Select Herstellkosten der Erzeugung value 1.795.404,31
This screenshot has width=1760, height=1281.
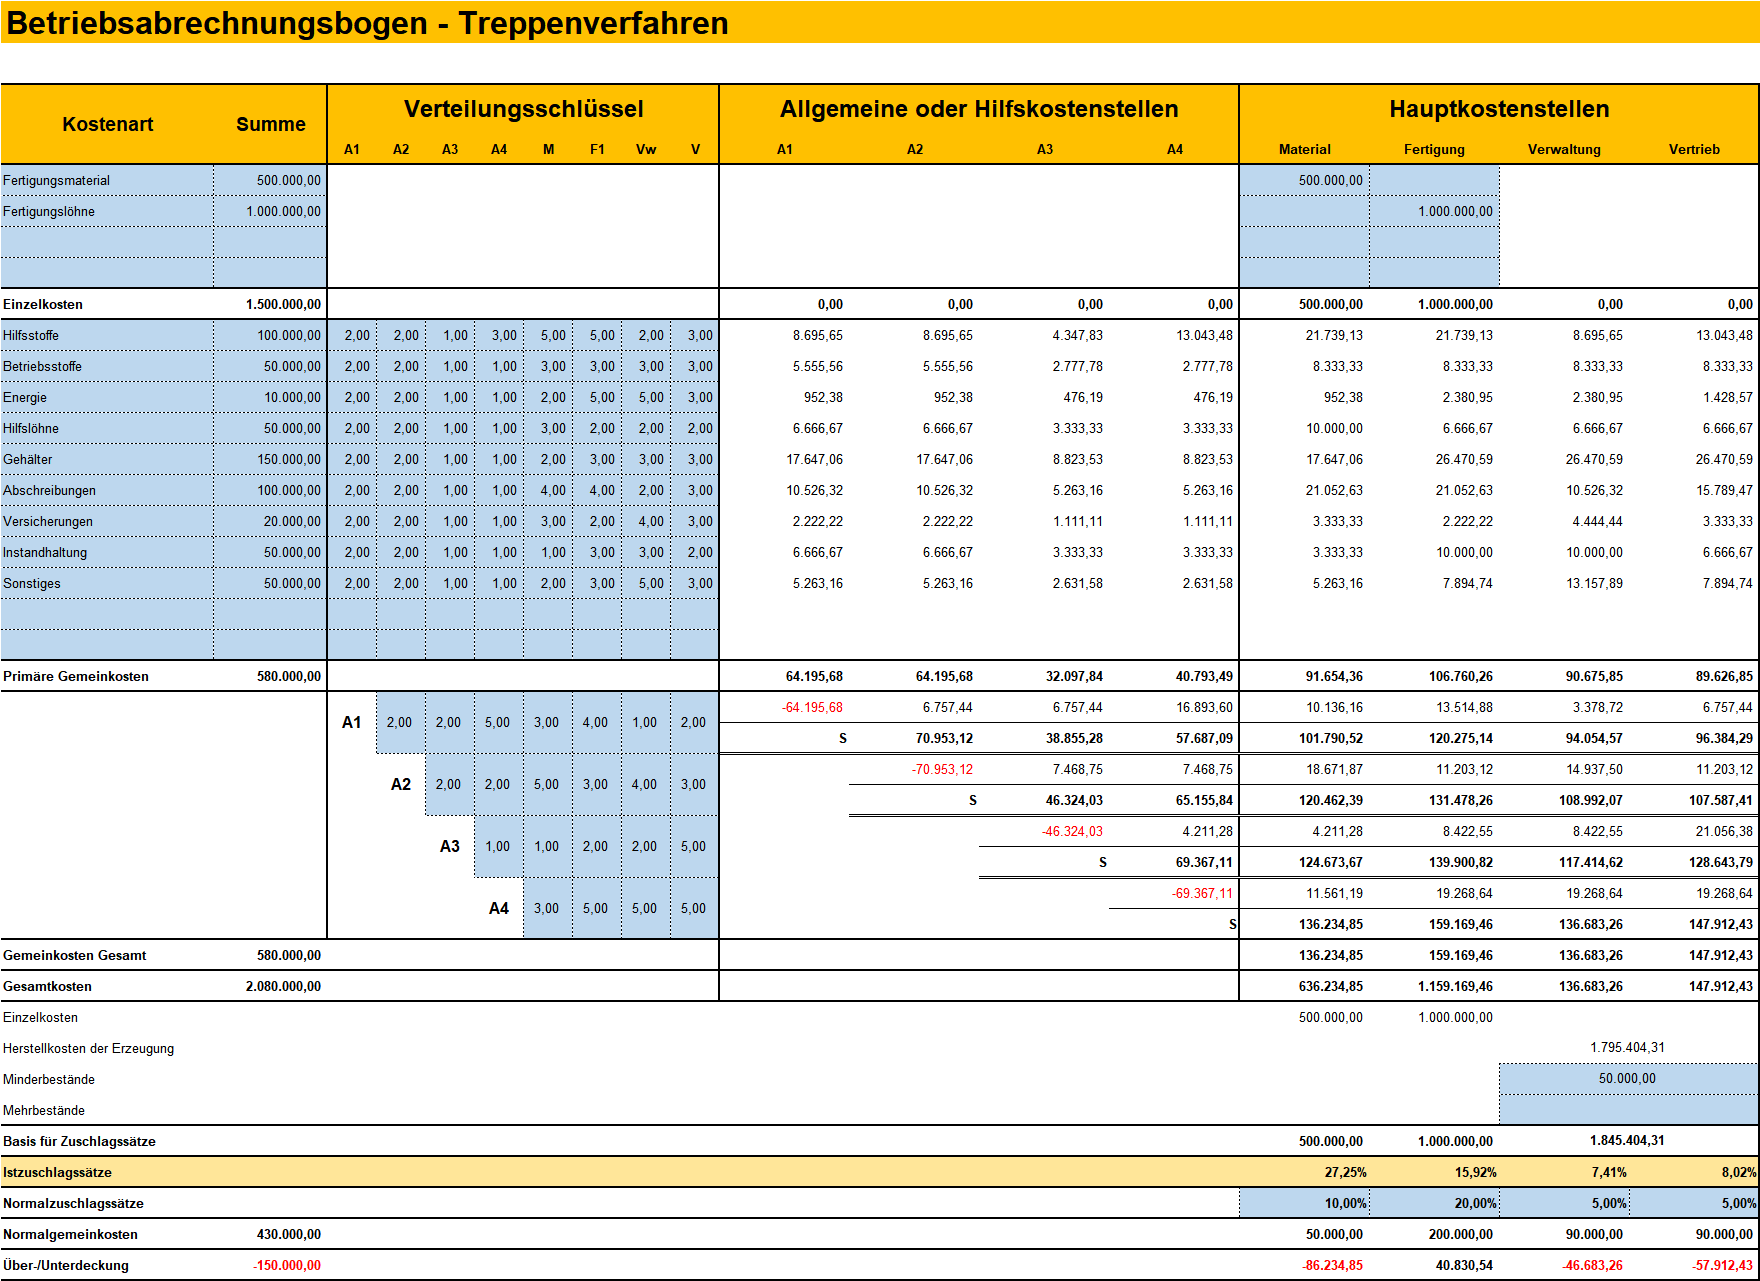click(1627, 1047)
